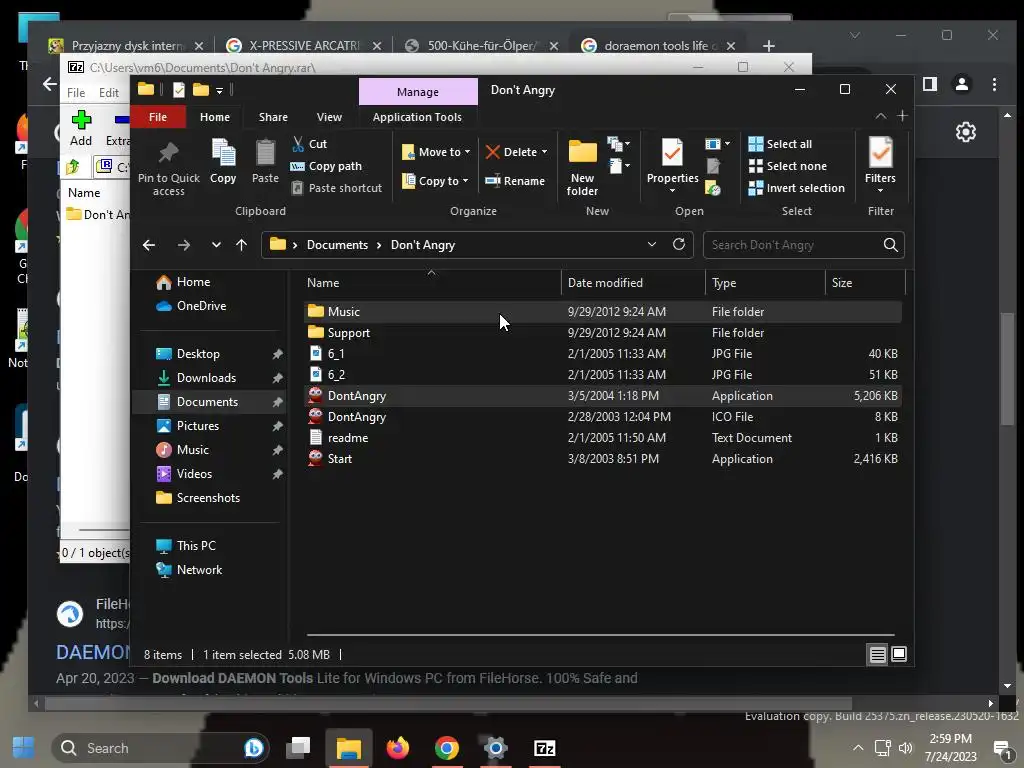Expand address bar history dropdown
Image resolution: width=1024 pixels, height=768 pixels.
click(651, 244)
